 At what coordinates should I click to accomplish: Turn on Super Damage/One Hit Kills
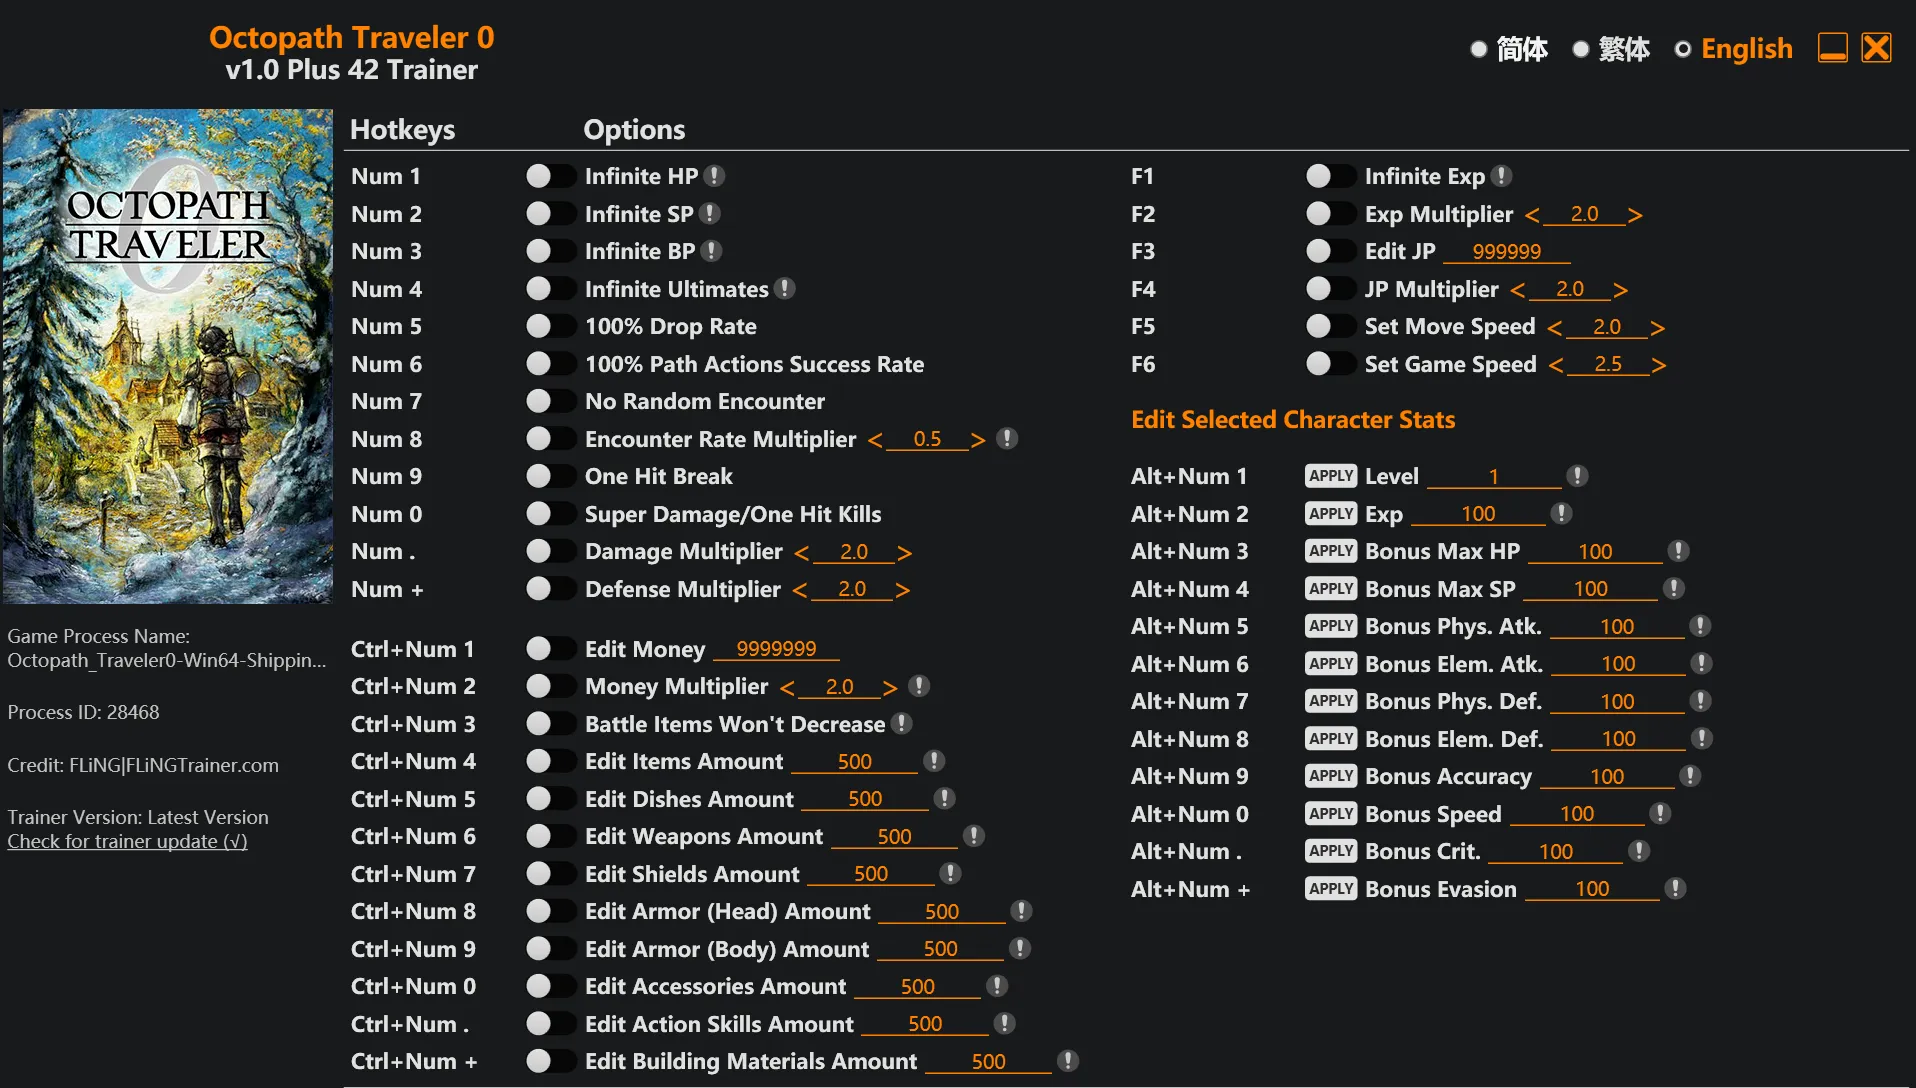549,514
